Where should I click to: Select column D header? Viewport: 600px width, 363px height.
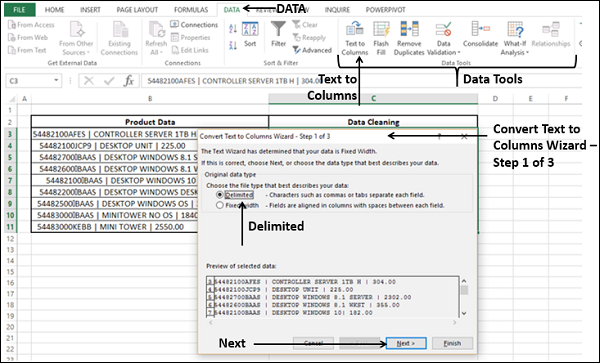pos(496,99)
